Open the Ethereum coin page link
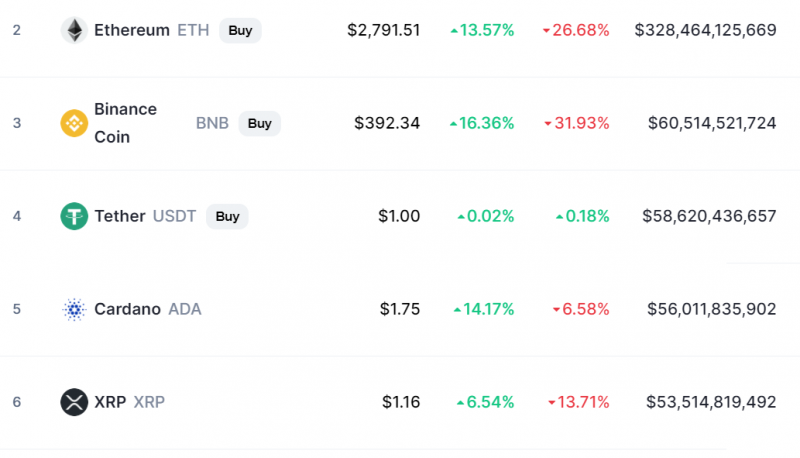800x458 pixels. coord(132,30)
